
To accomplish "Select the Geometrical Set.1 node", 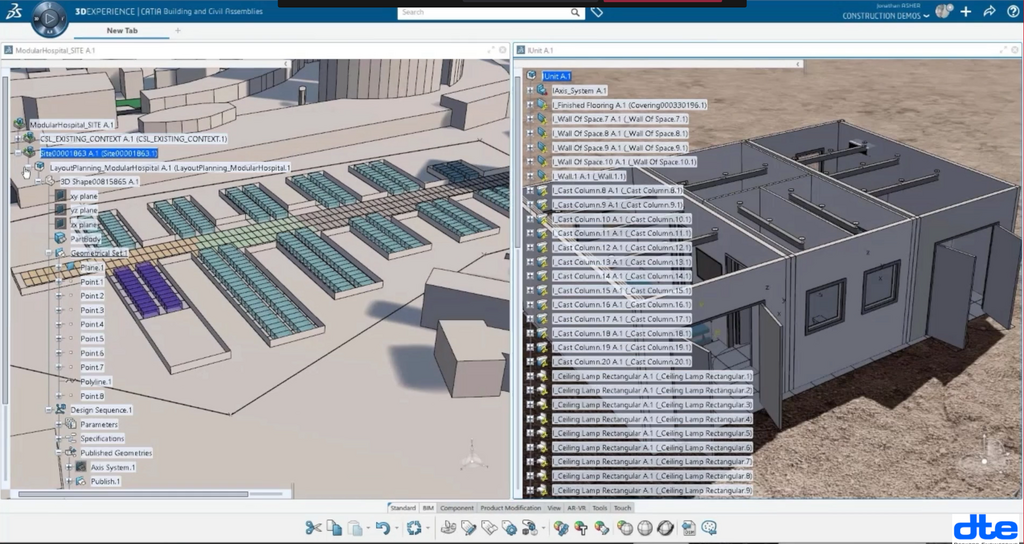I will pos(99,253).
